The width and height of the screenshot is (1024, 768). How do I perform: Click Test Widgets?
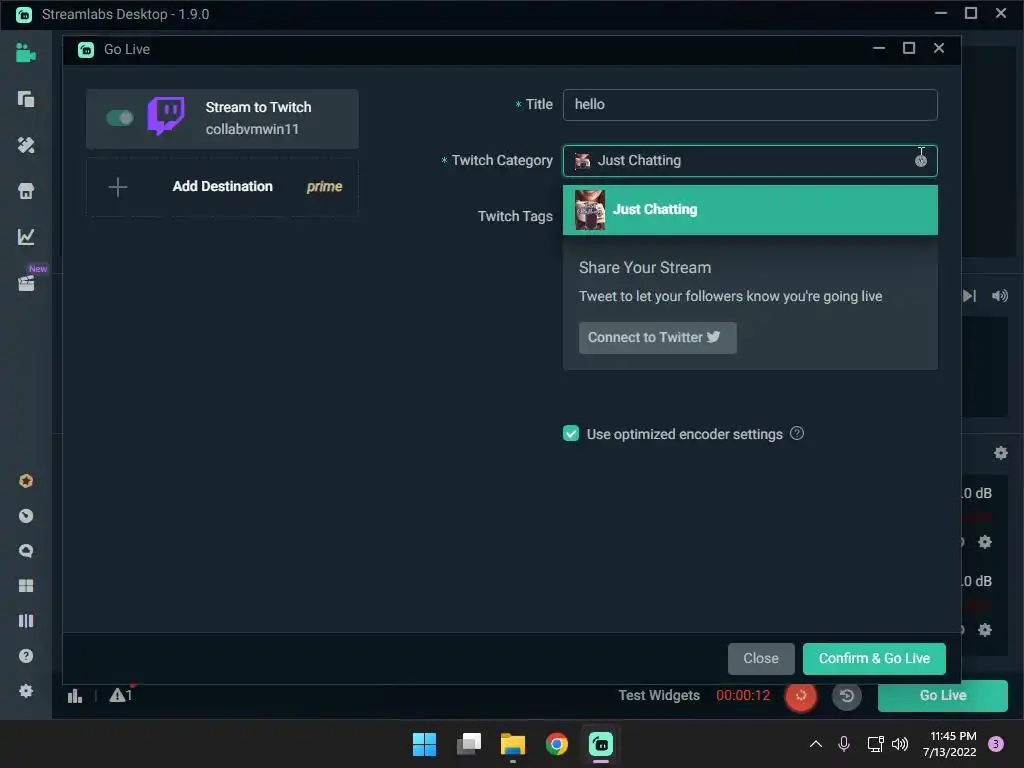(659, 696)
